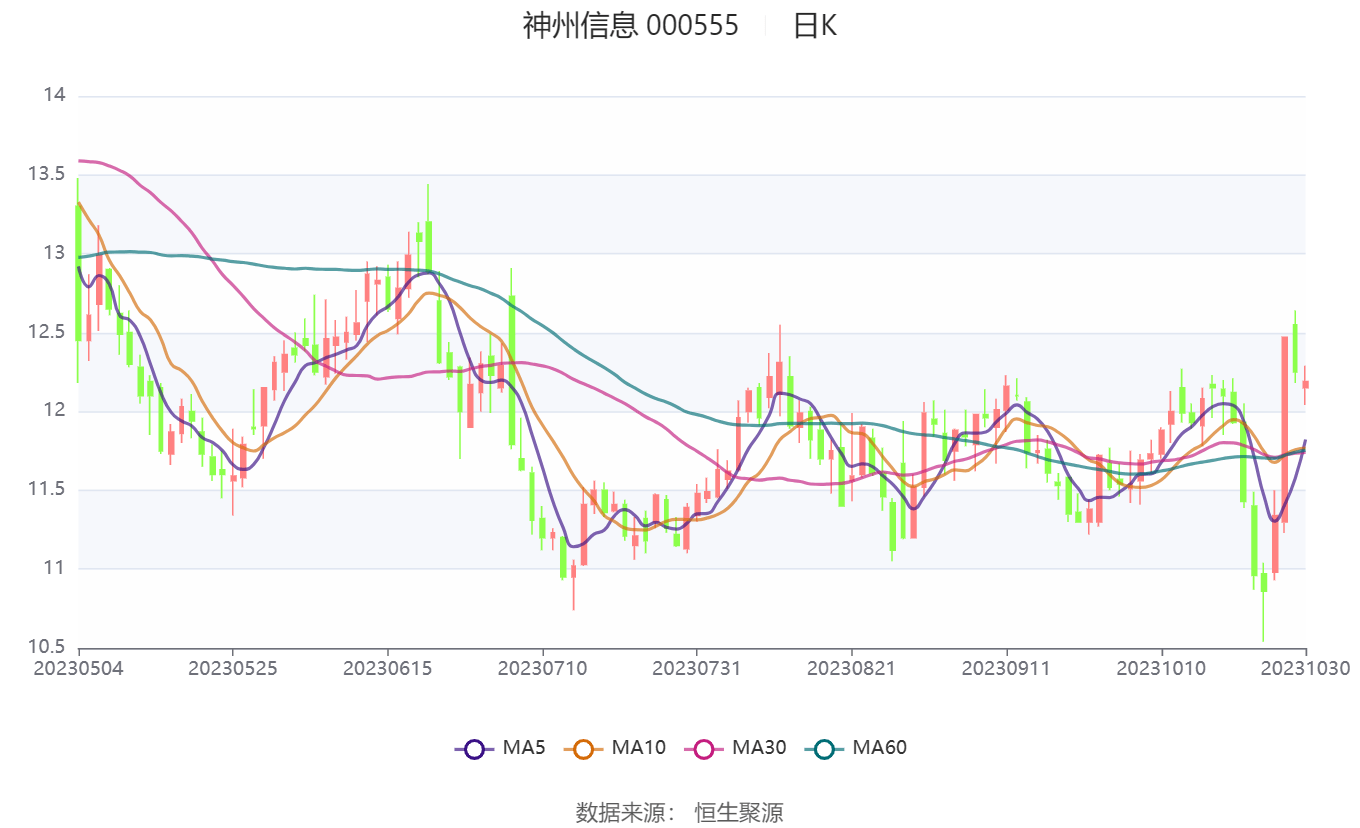1360x828 pixels.
Task: Click the 13.5 price axis label
Action: click(x=47, y=174)
